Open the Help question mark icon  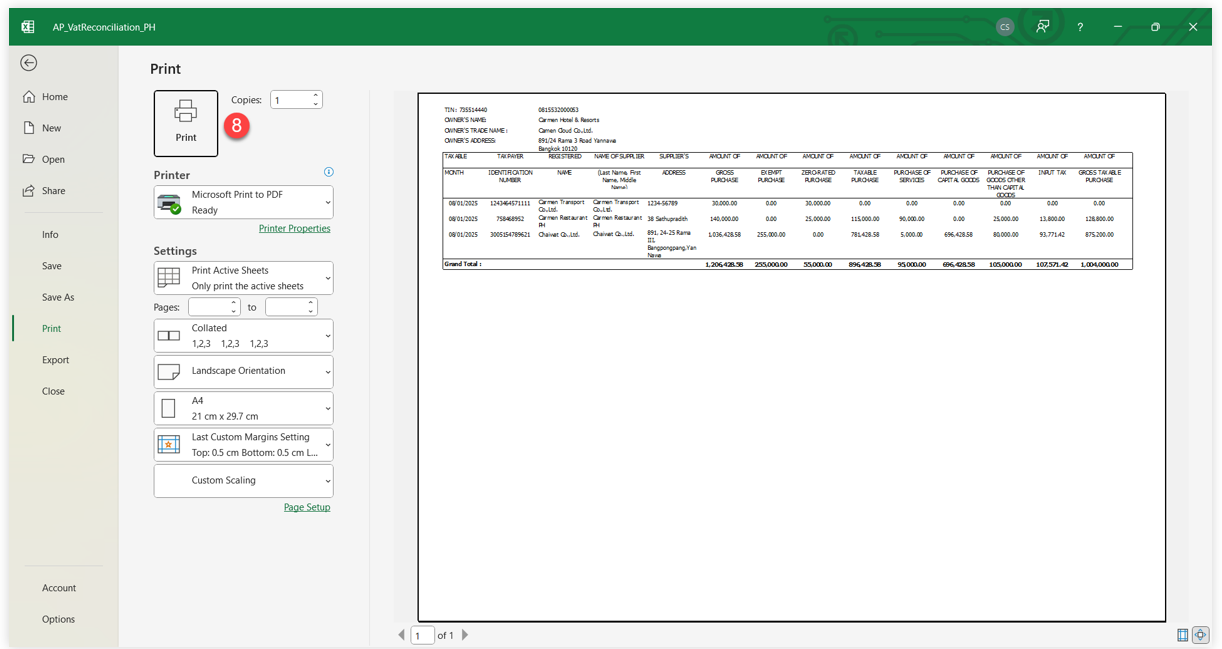(1080, 27)
